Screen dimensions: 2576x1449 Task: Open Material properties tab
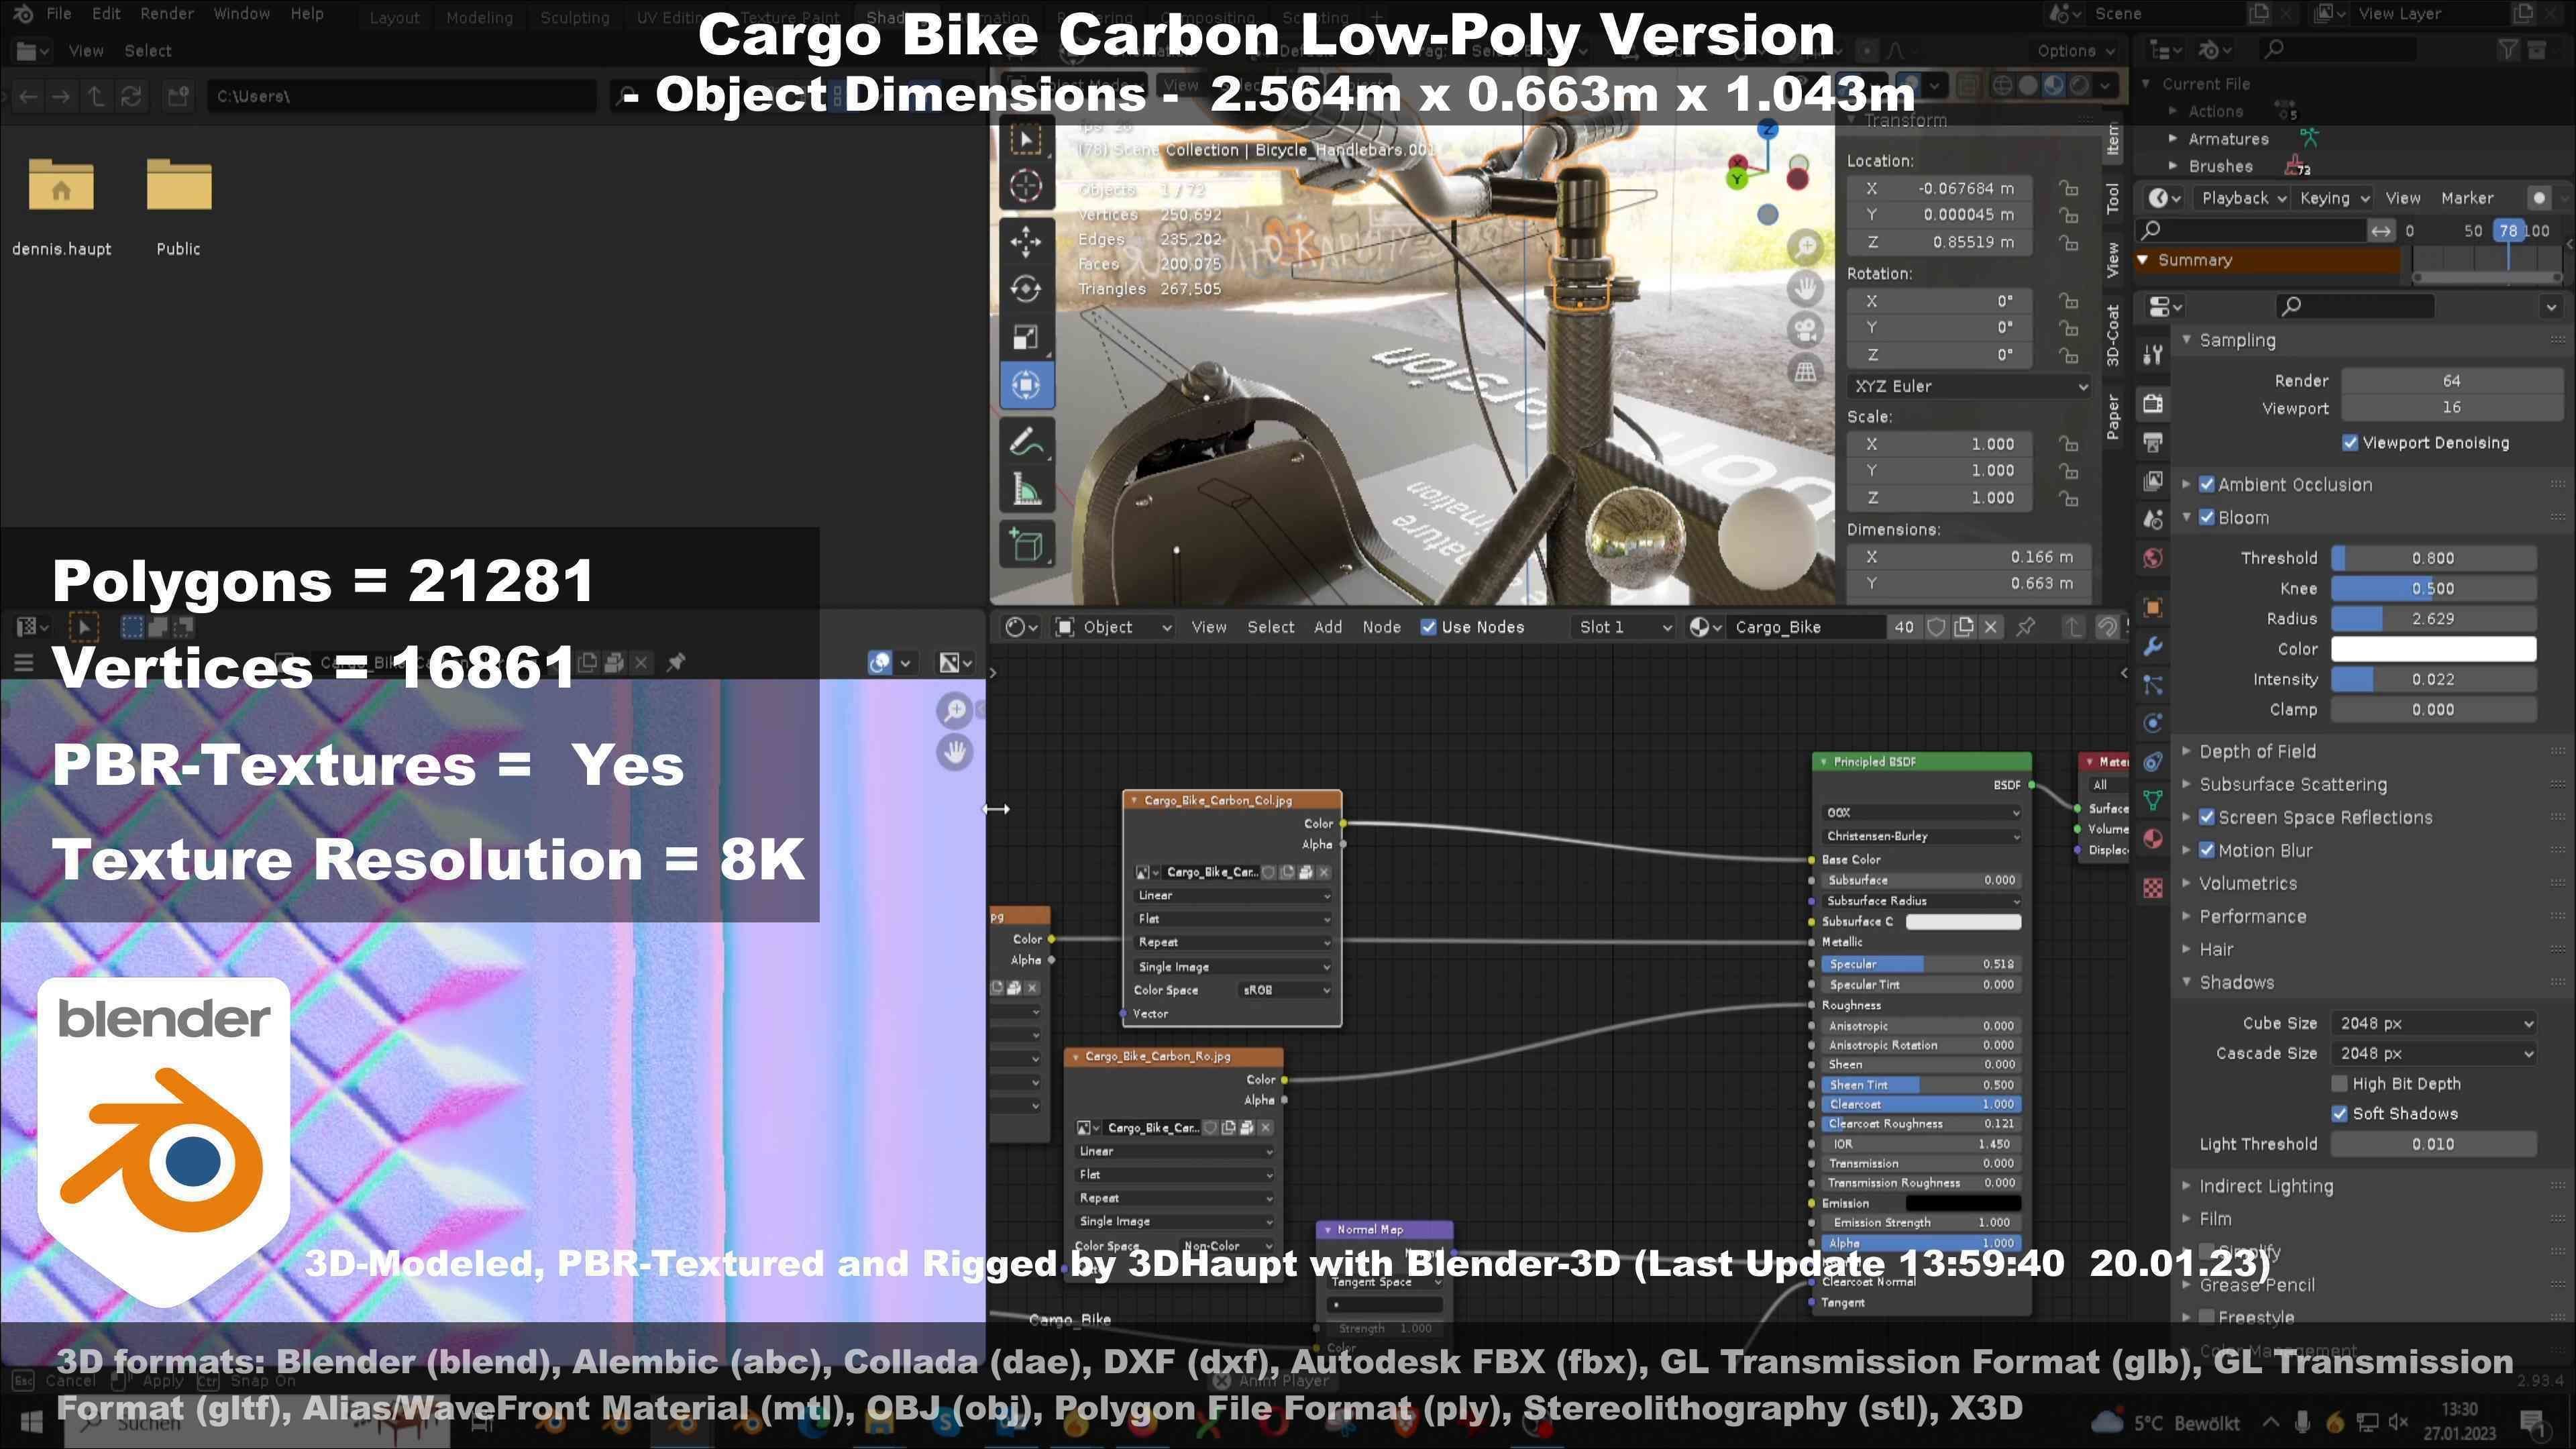[2153, 838]
